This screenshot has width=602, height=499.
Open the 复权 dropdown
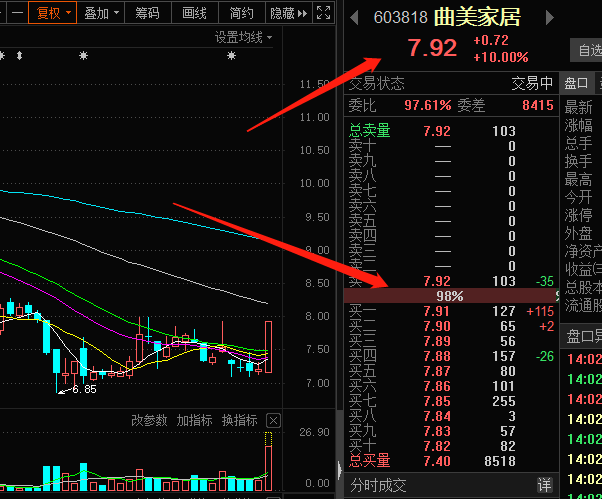point(53,13)
